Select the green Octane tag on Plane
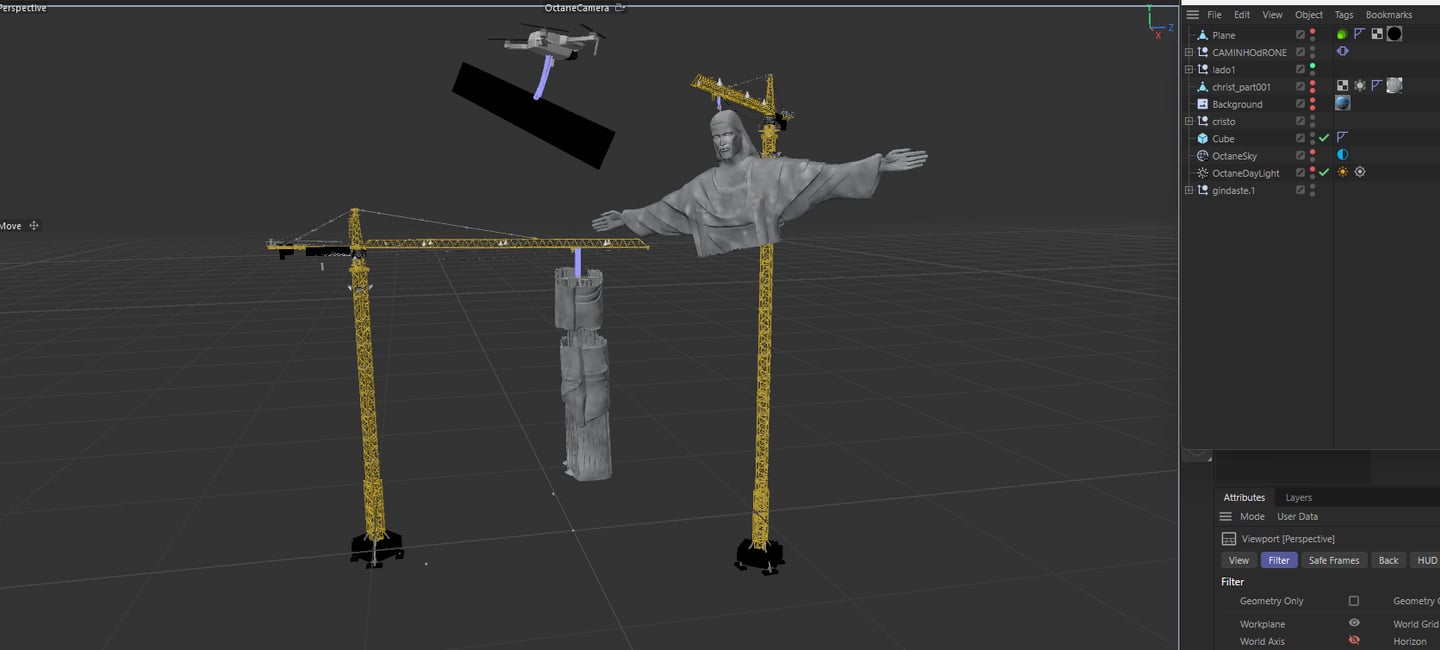Screen dimensions: 1440x650 click(1342, 34)
